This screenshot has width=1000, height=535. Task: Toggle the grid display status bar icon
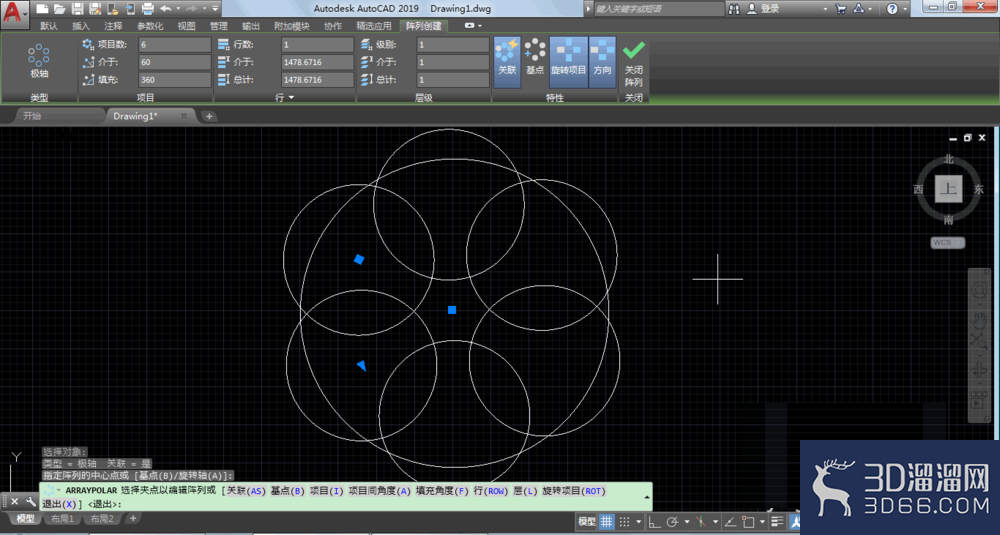606,522
